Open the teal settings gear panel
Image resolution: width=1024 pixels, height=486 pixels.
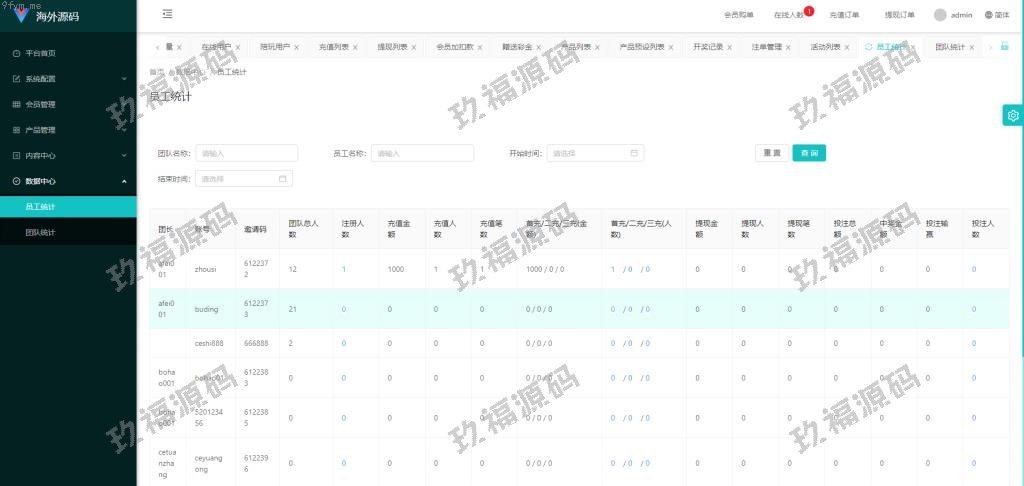(1013, 115)
